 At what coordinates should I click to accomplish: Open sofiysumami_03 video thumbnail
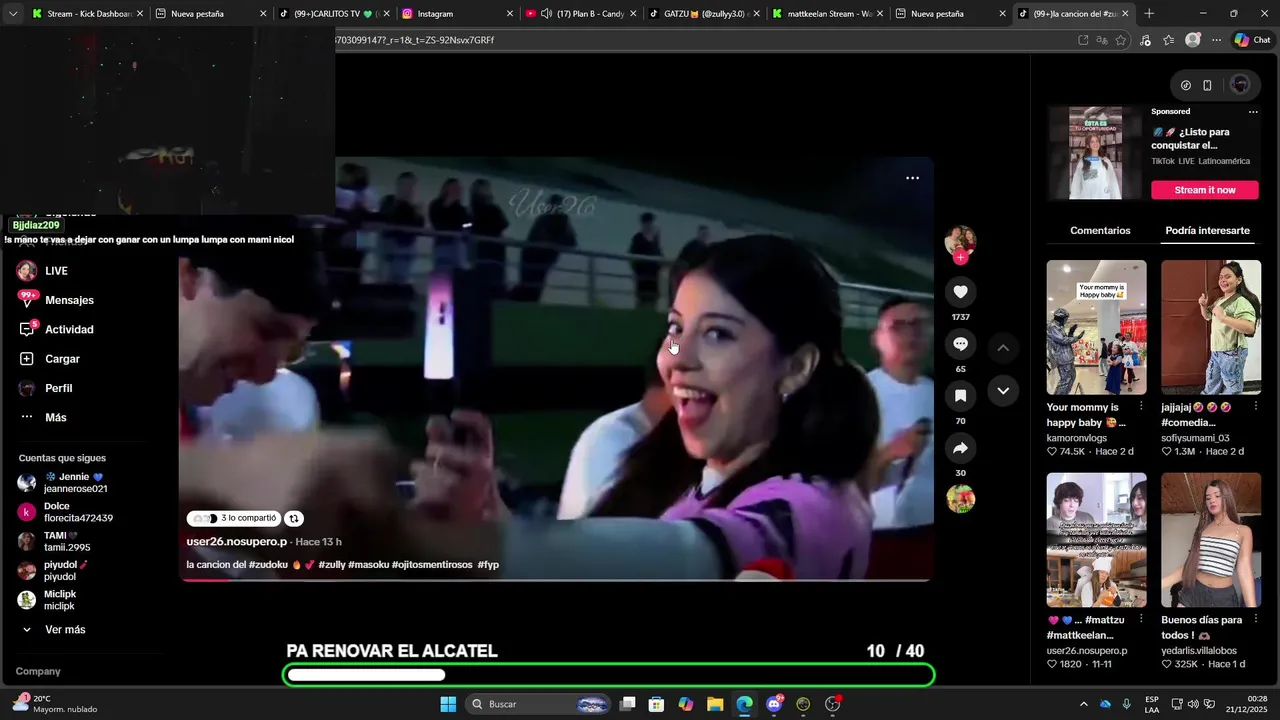[1211, 327]
